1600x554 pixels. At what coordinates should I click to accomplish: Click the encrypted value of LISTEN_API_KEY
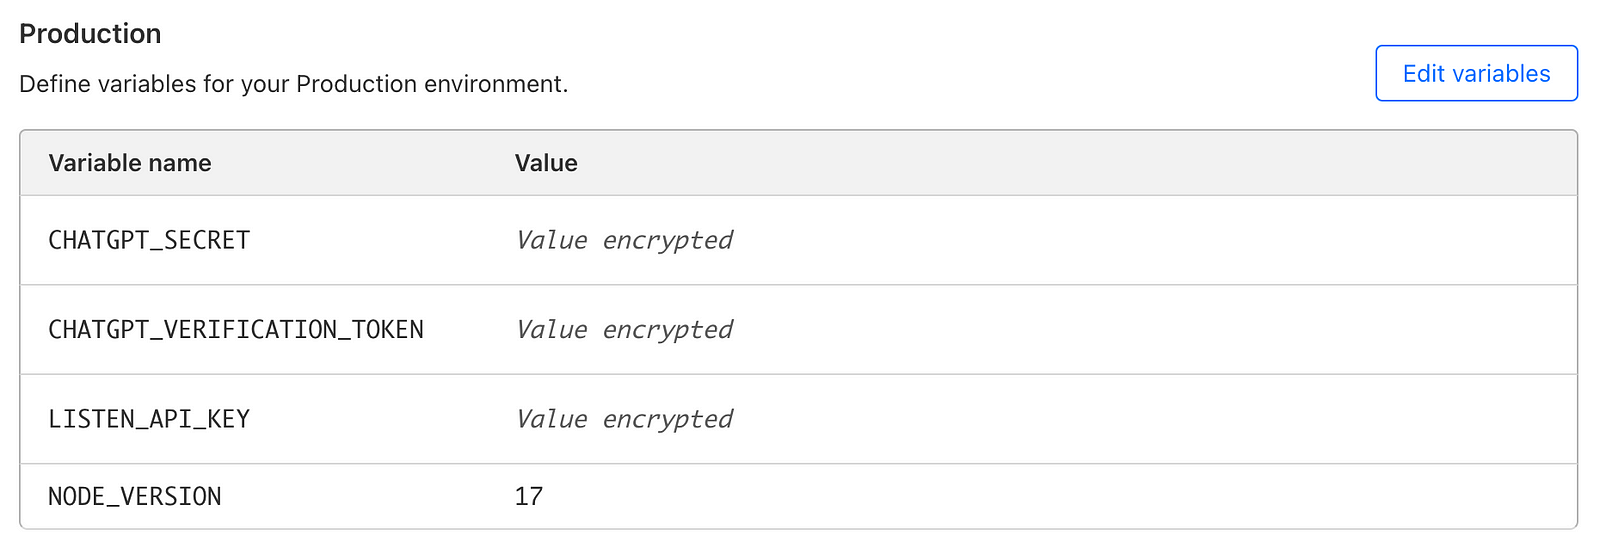click(x=624, y=419)
